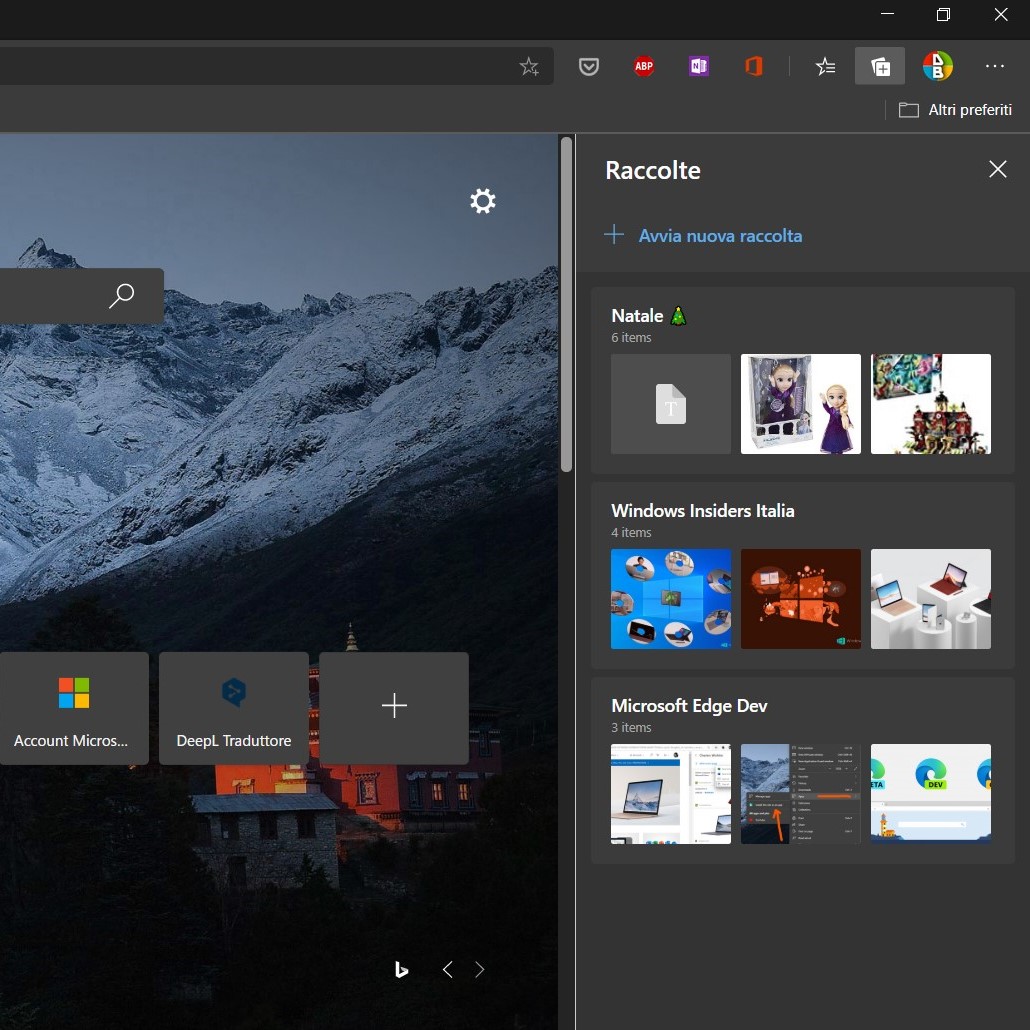This screenshot has height=1030, width=1030.
Task: Open the Adblock Plus extension
Action: coord(644,66)
